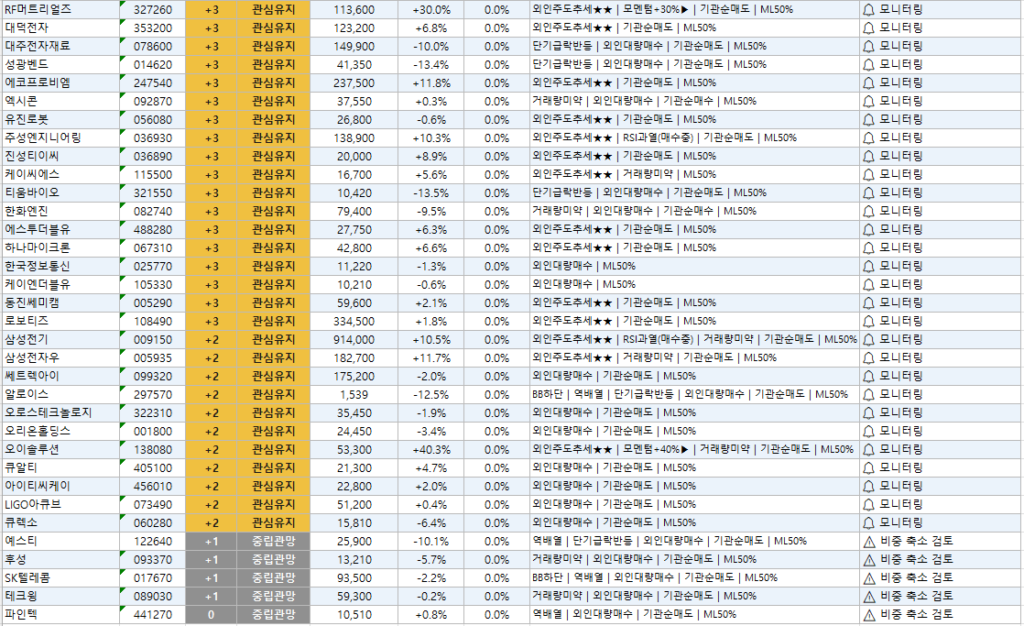Image resolution: width=1024 pixels, height=626 pixels.
Task: Click the bell icon in 큐렉소 row
Action: (x=869, y=523)
